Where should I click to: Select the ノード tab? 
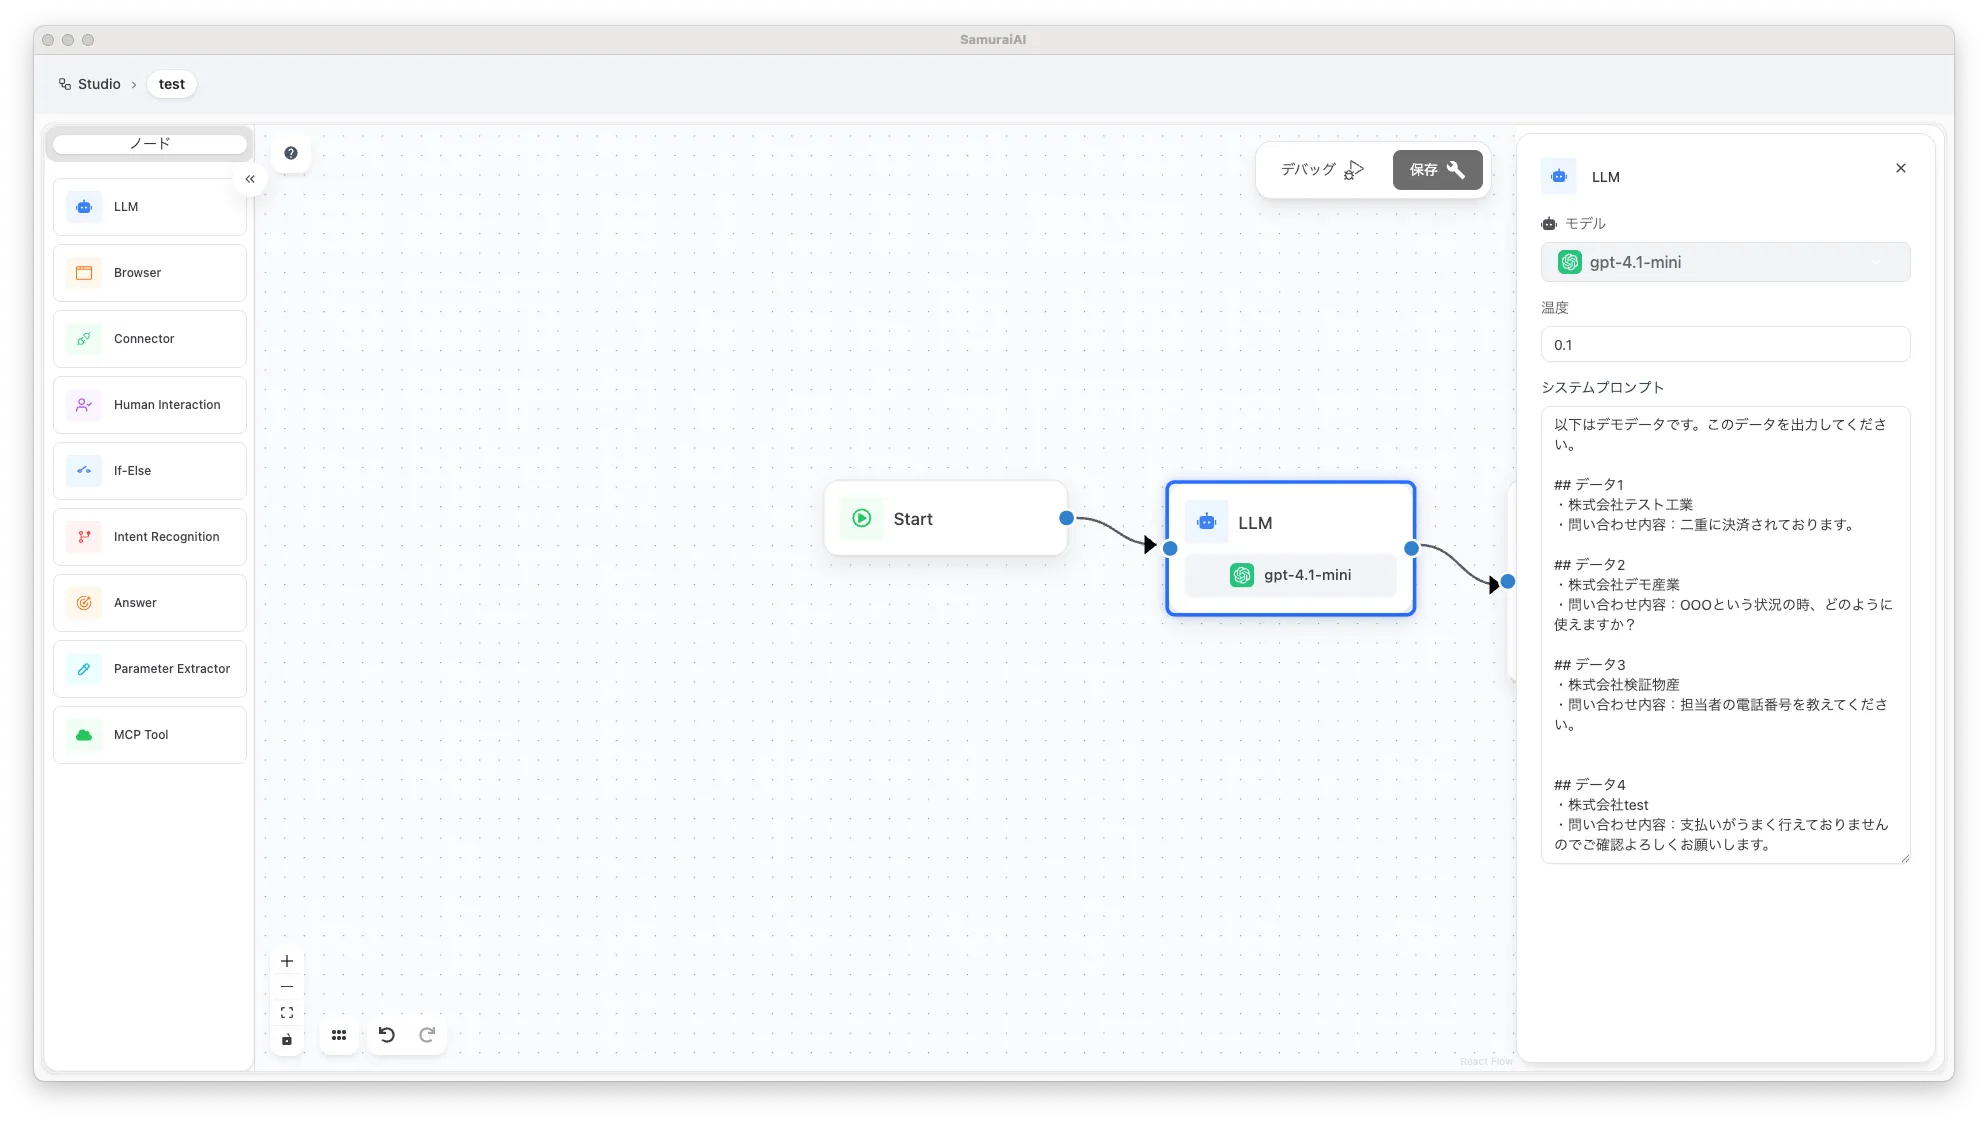point(150,144)
